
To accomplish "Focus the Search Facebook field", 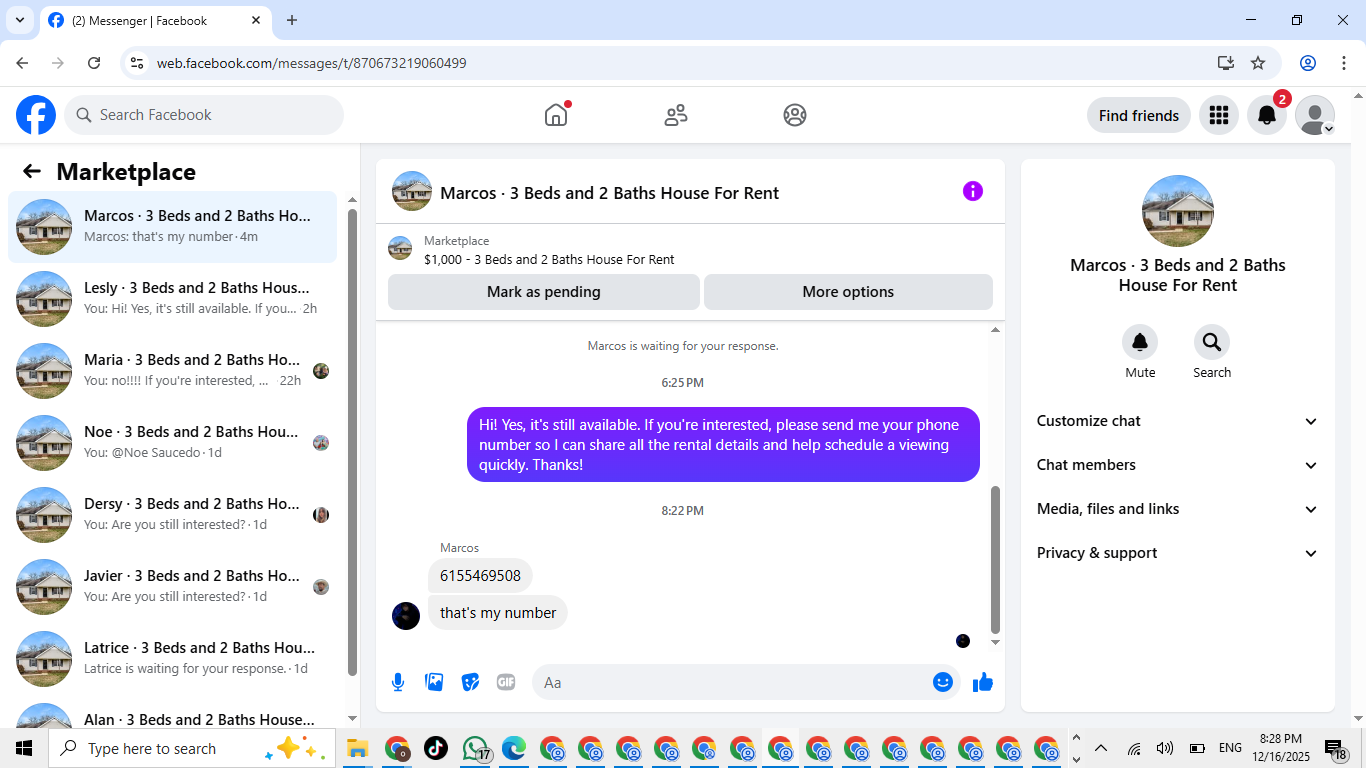I will (204, 115).
